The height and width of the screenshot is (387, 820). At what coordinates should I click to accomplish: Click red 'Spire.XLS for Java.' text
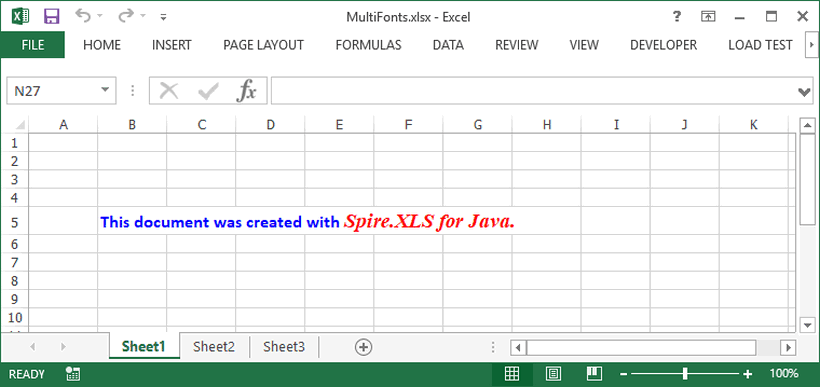click(x=429, y=222)
